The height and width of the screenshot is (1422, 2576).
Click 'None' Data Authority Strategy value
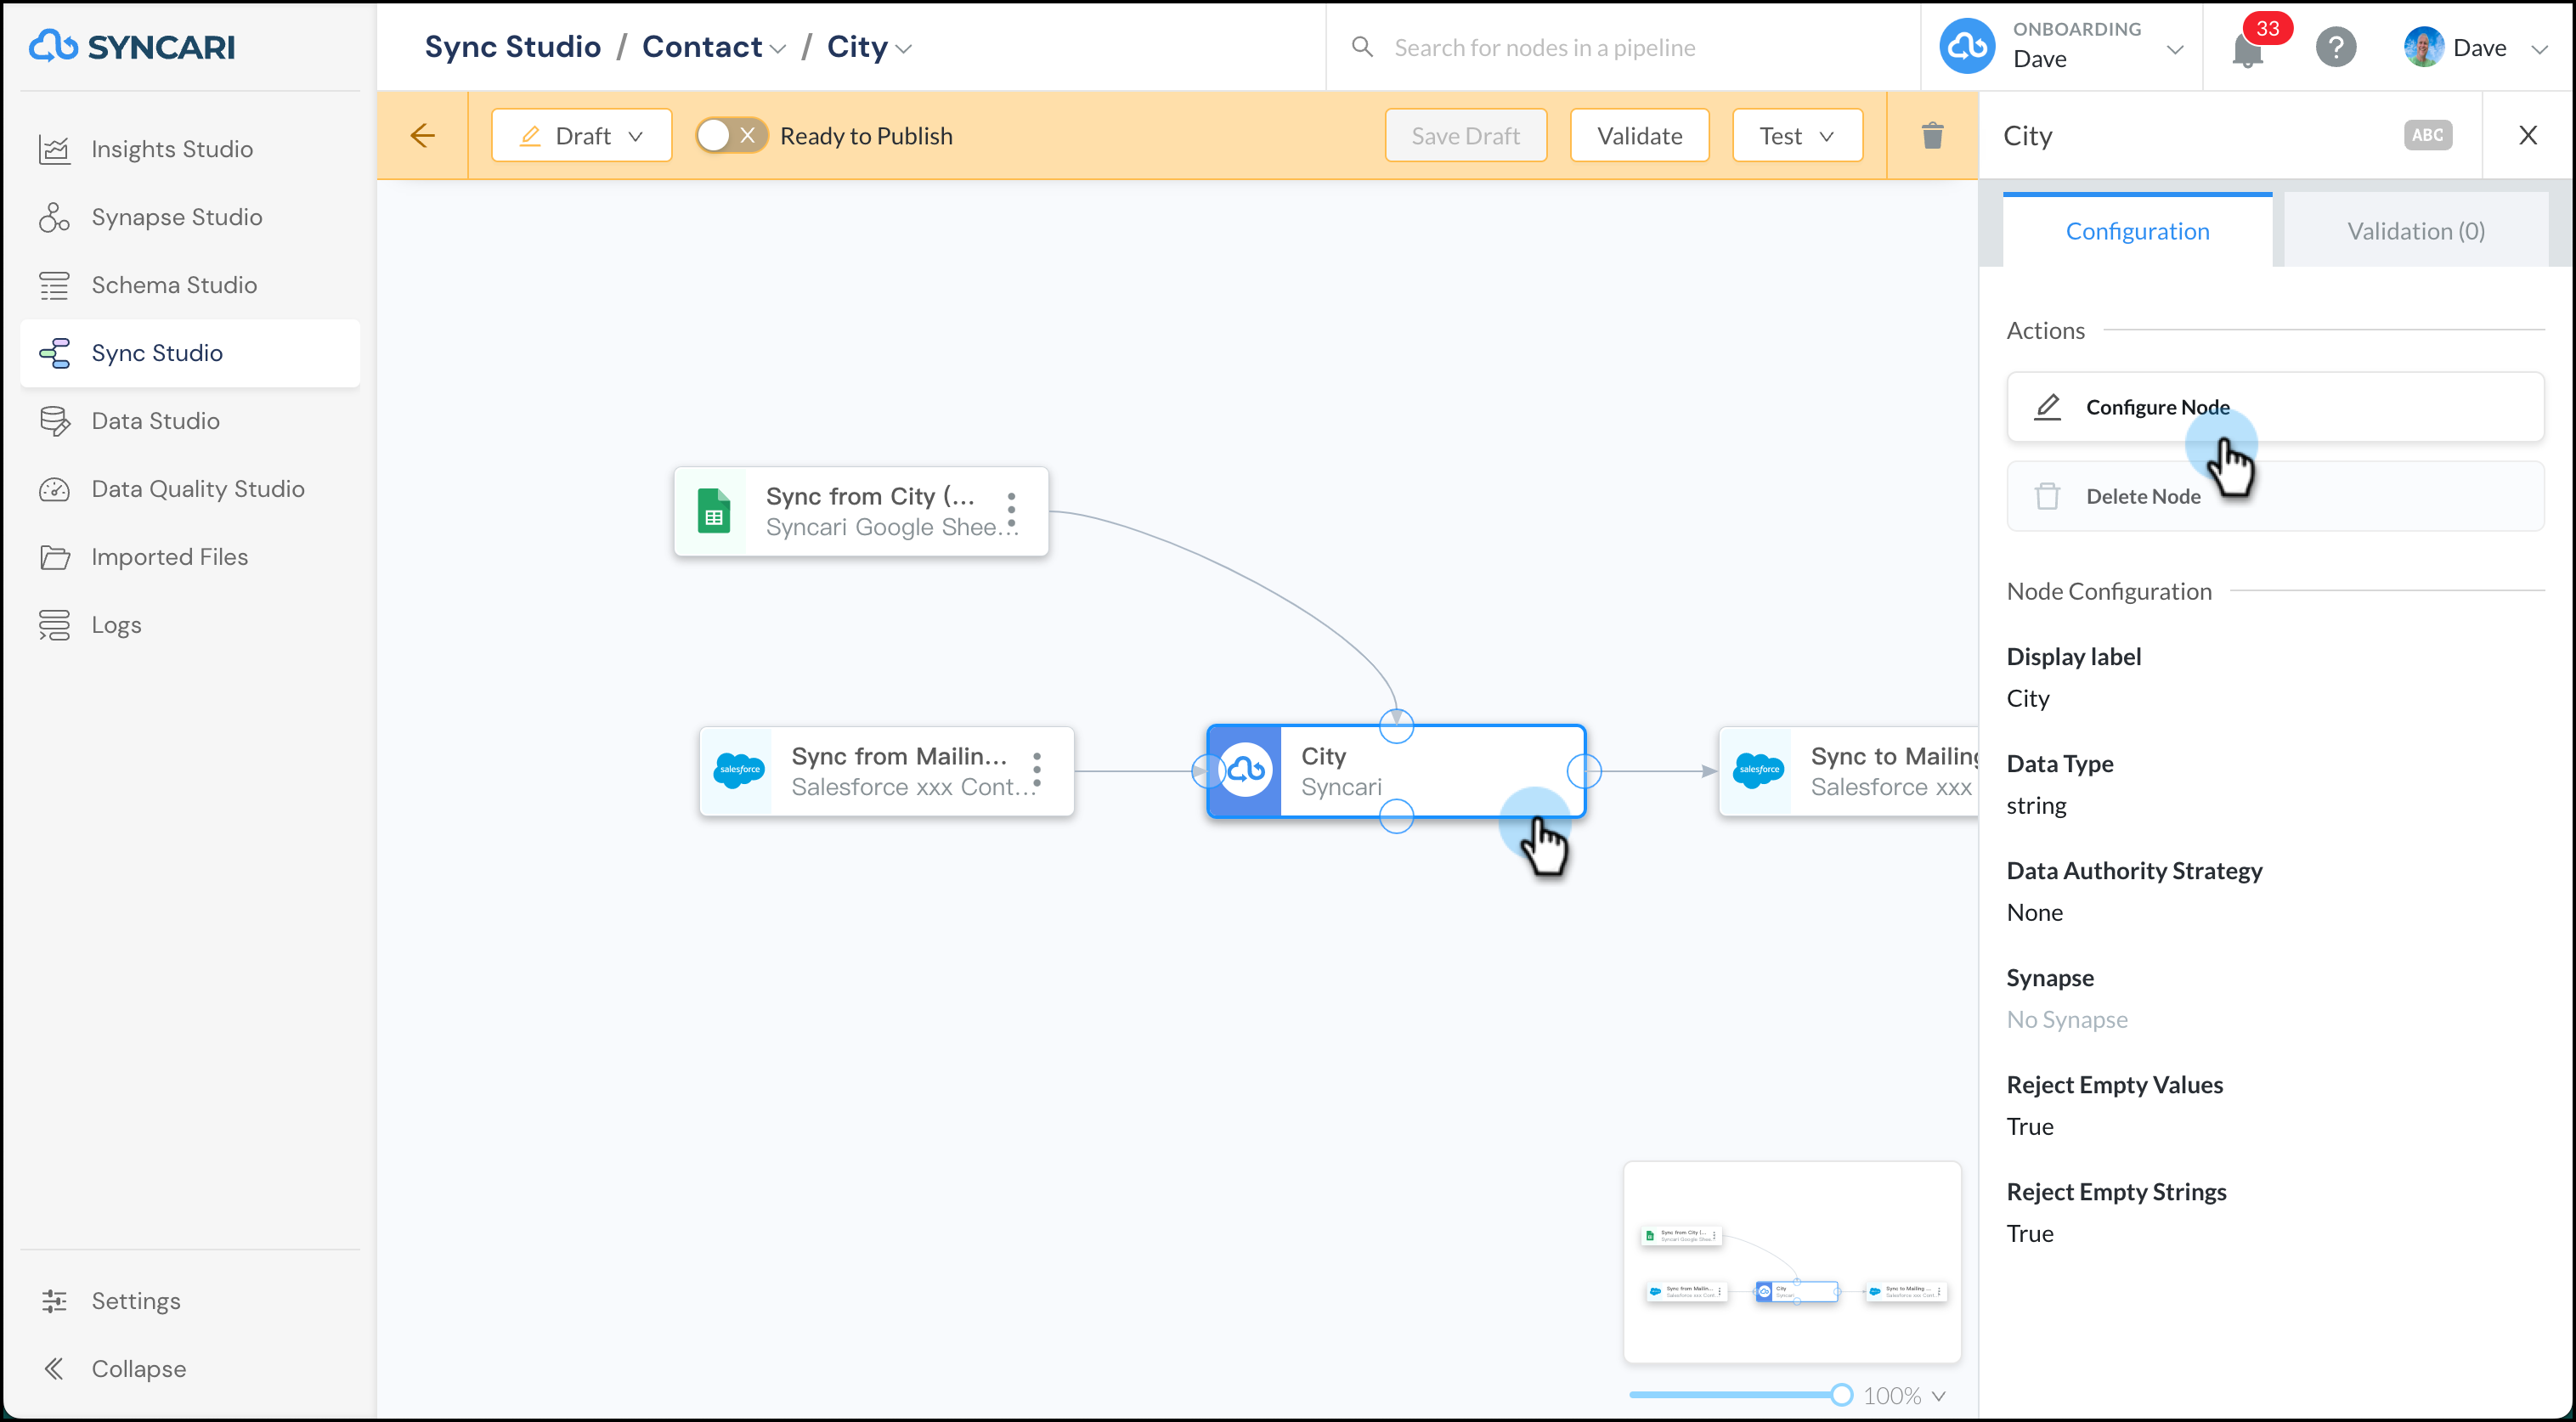(2034, 912)
